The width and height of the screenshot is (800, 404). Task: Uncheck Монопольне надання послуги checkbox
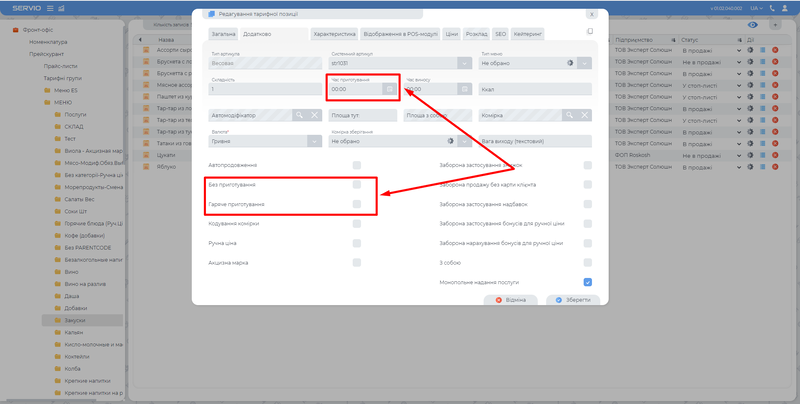588,282
